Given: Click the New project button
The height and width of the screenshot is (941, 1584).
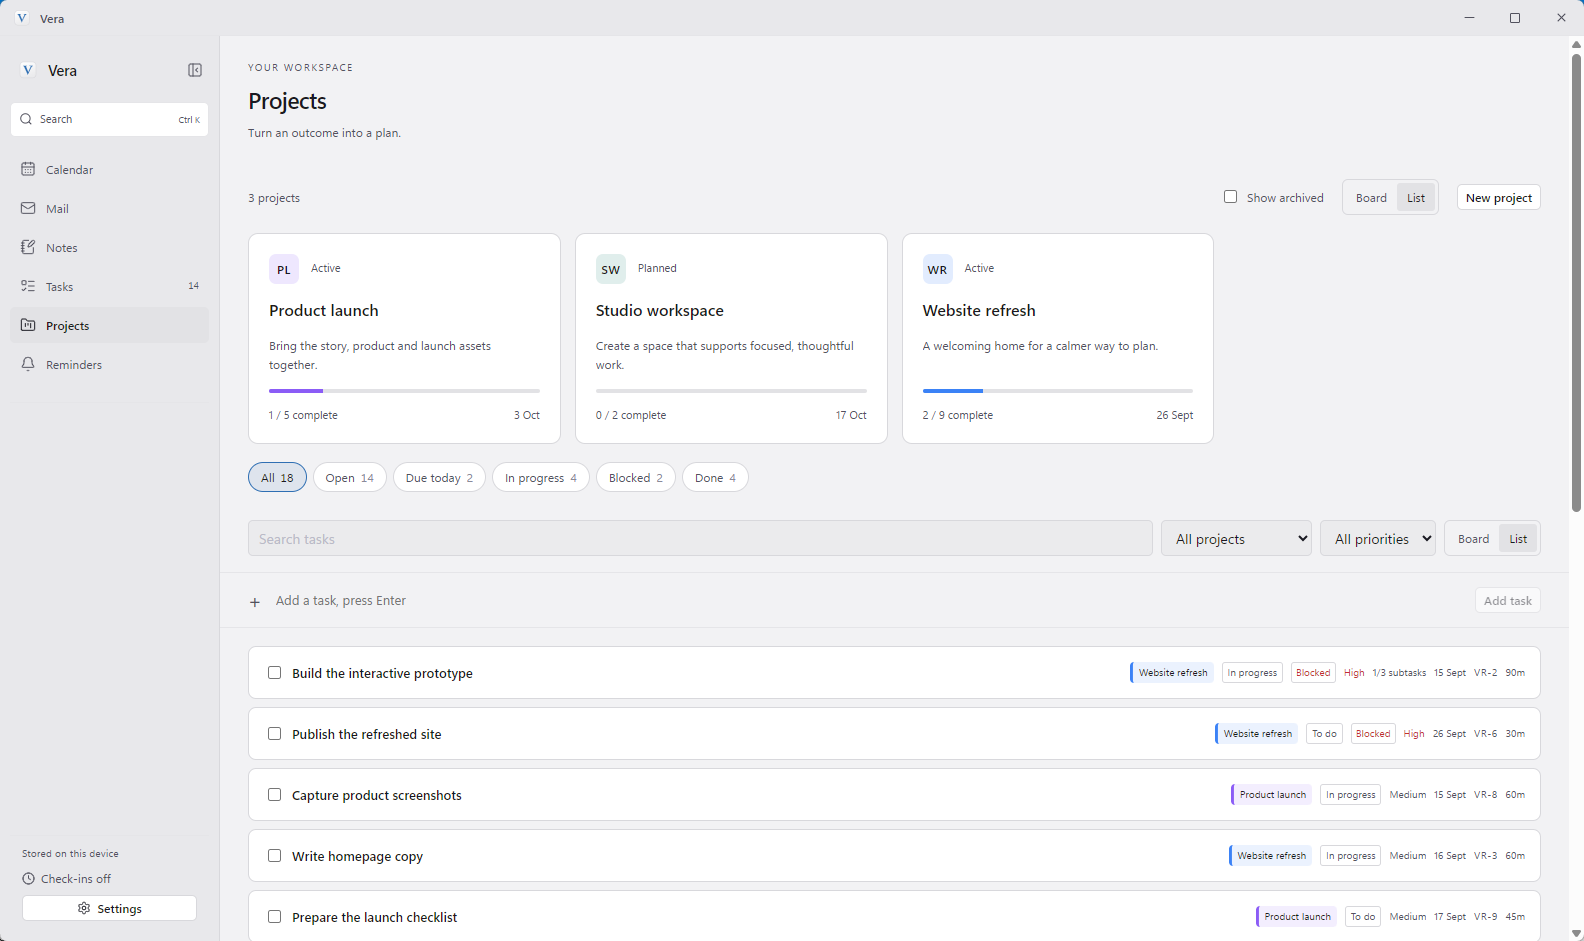Looking at the screenshot, I should pos(1498,198).
